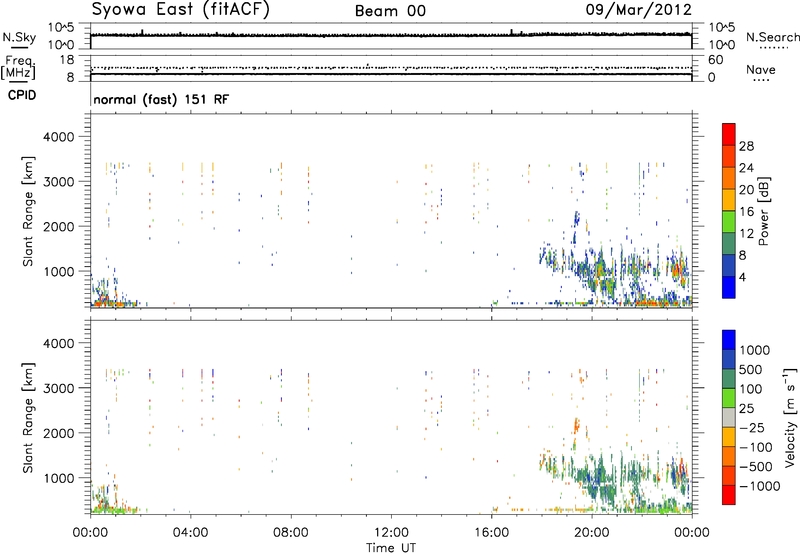Click the '4000' tick on the power panel
Image resolution: width=800 pixels, height=554 pixels.
point(58,137)
